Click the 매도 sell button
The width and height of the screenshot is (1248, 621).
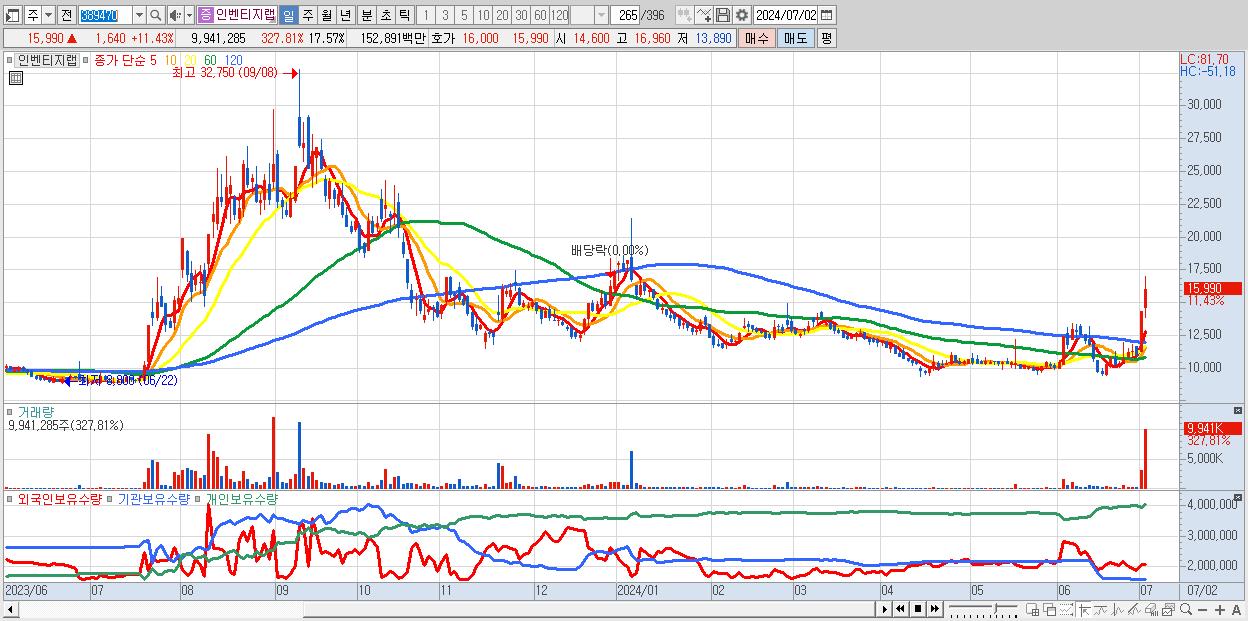[x=795, y=38]
